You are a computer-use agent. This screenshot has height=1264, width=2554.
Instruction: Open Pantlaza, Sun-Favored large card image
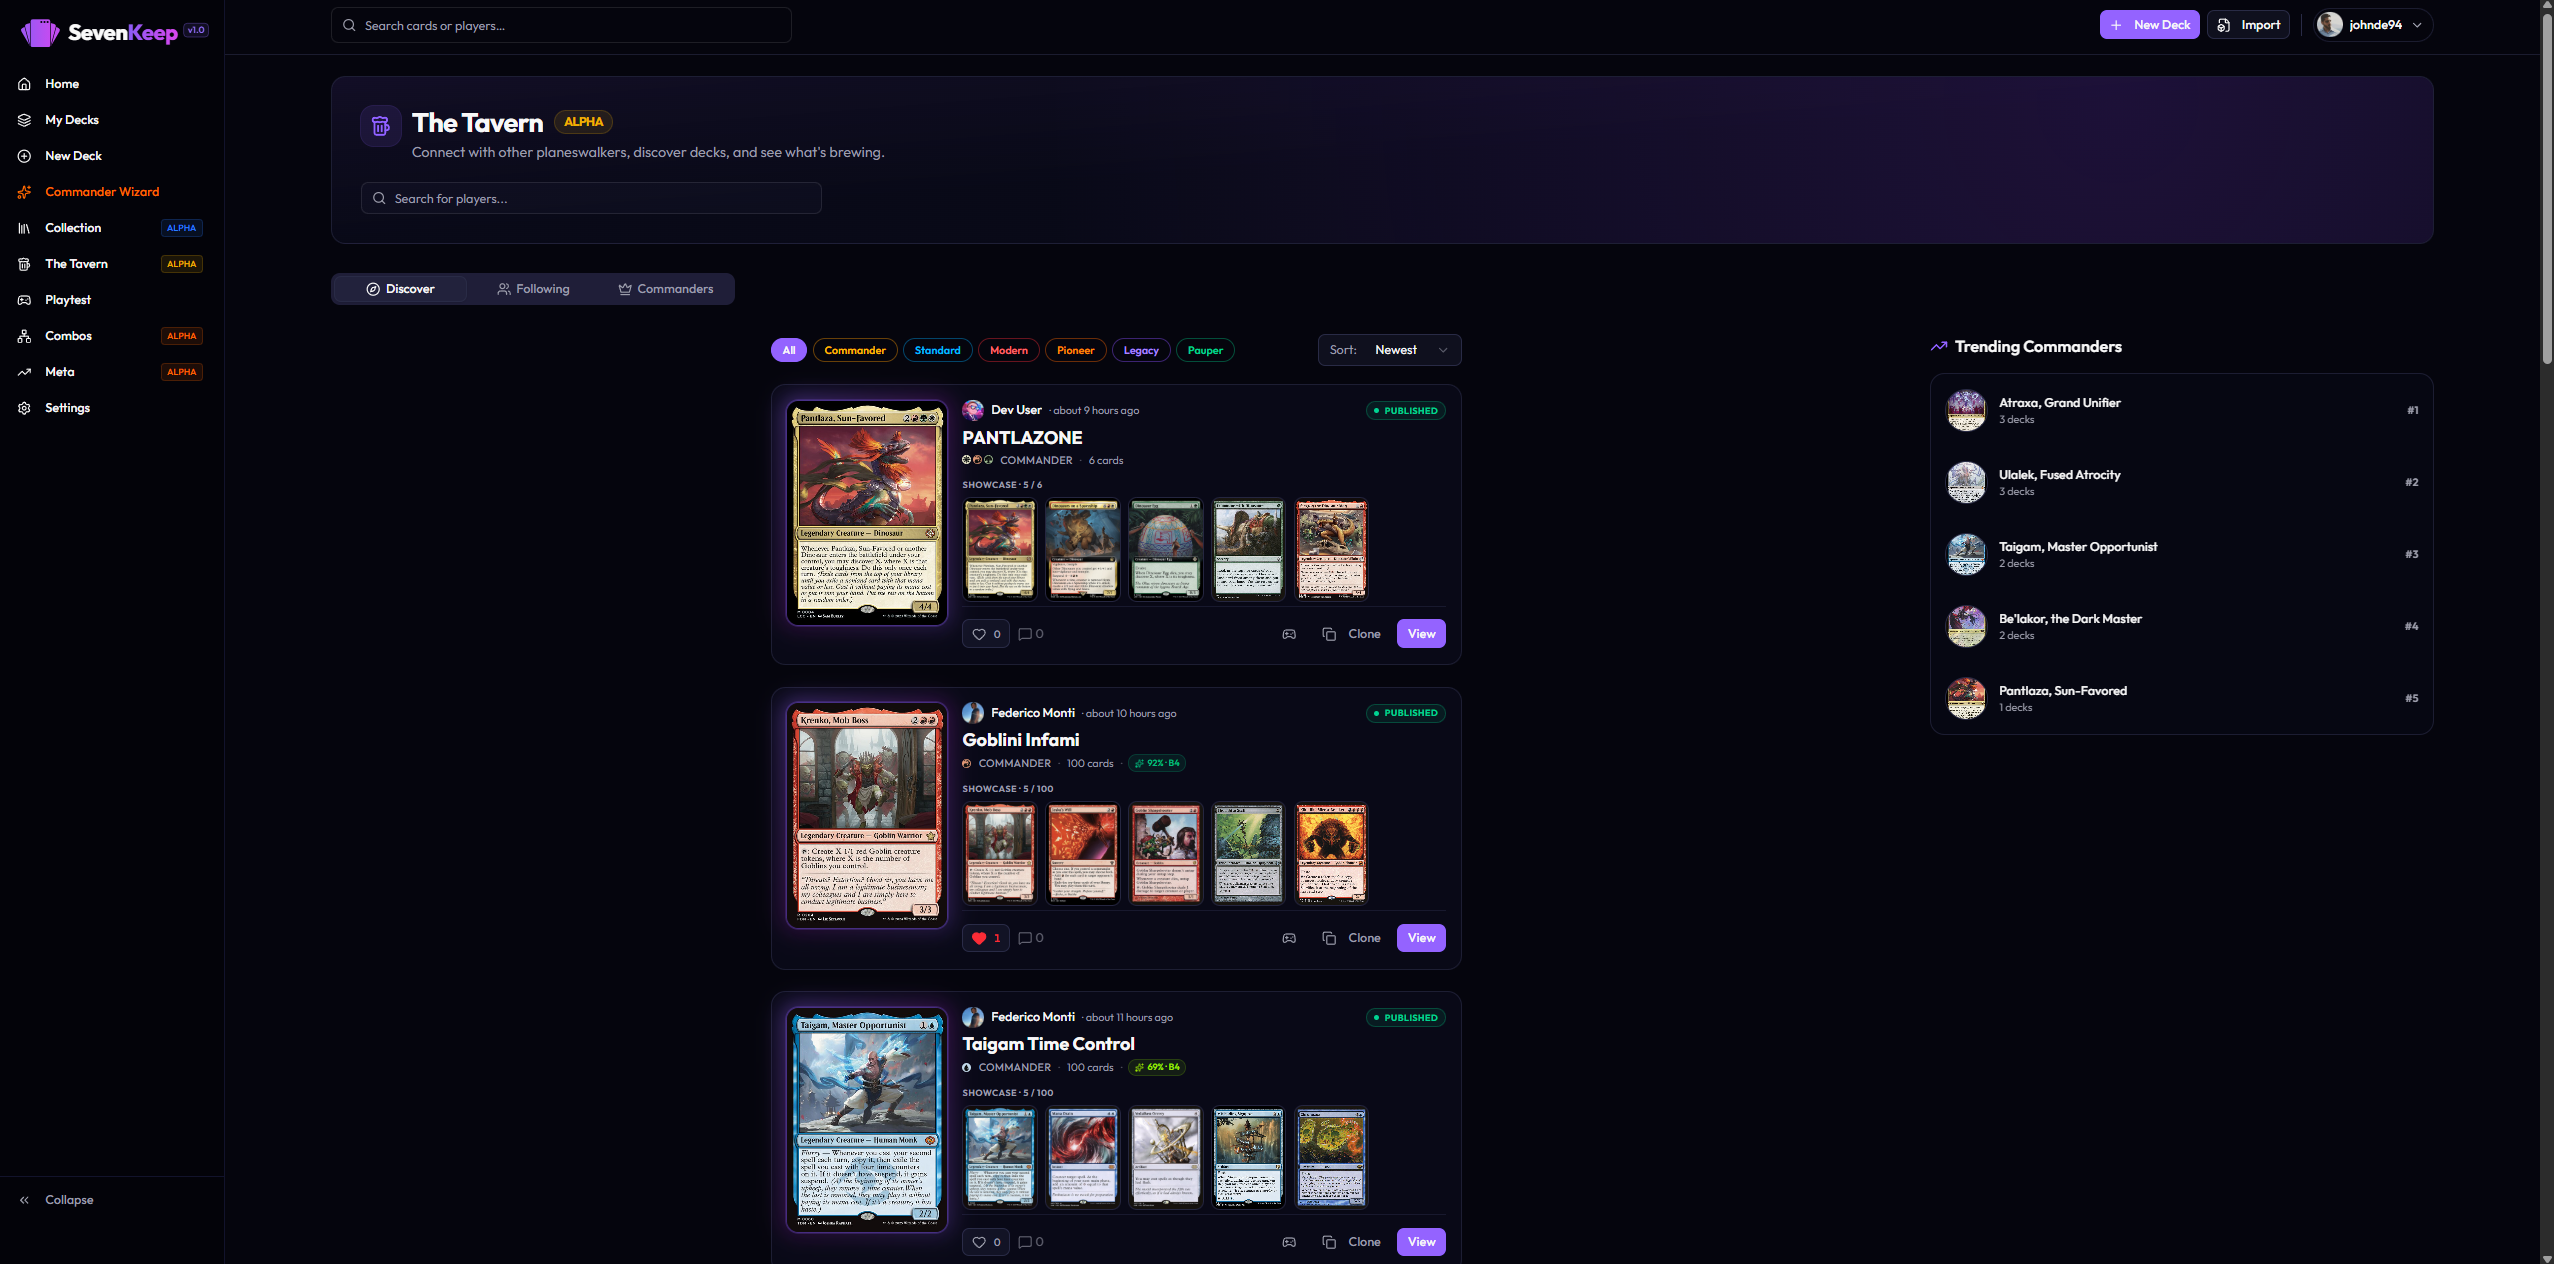pyautogui.click(x=867, y=513)
